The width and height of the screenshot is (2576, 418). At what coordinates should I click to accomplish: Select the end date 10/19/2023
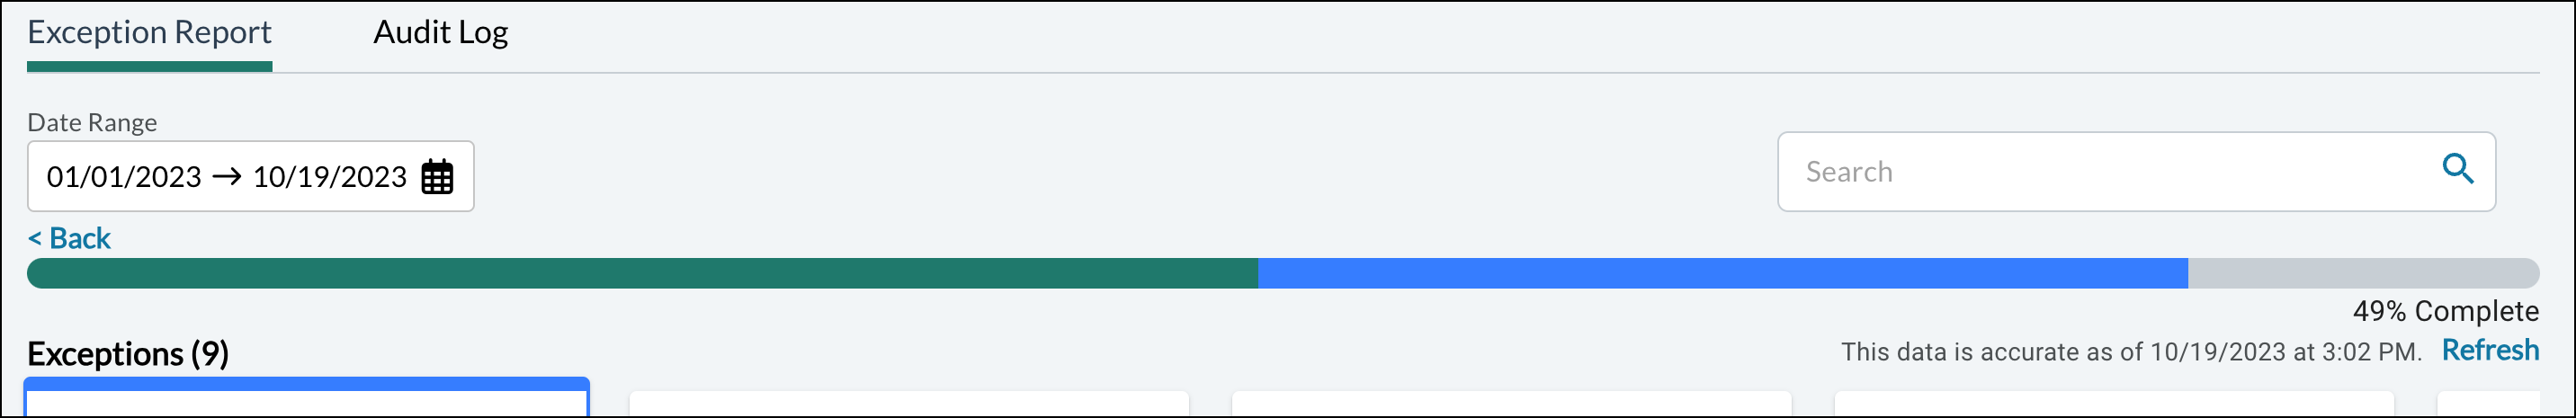coord(329,177)
